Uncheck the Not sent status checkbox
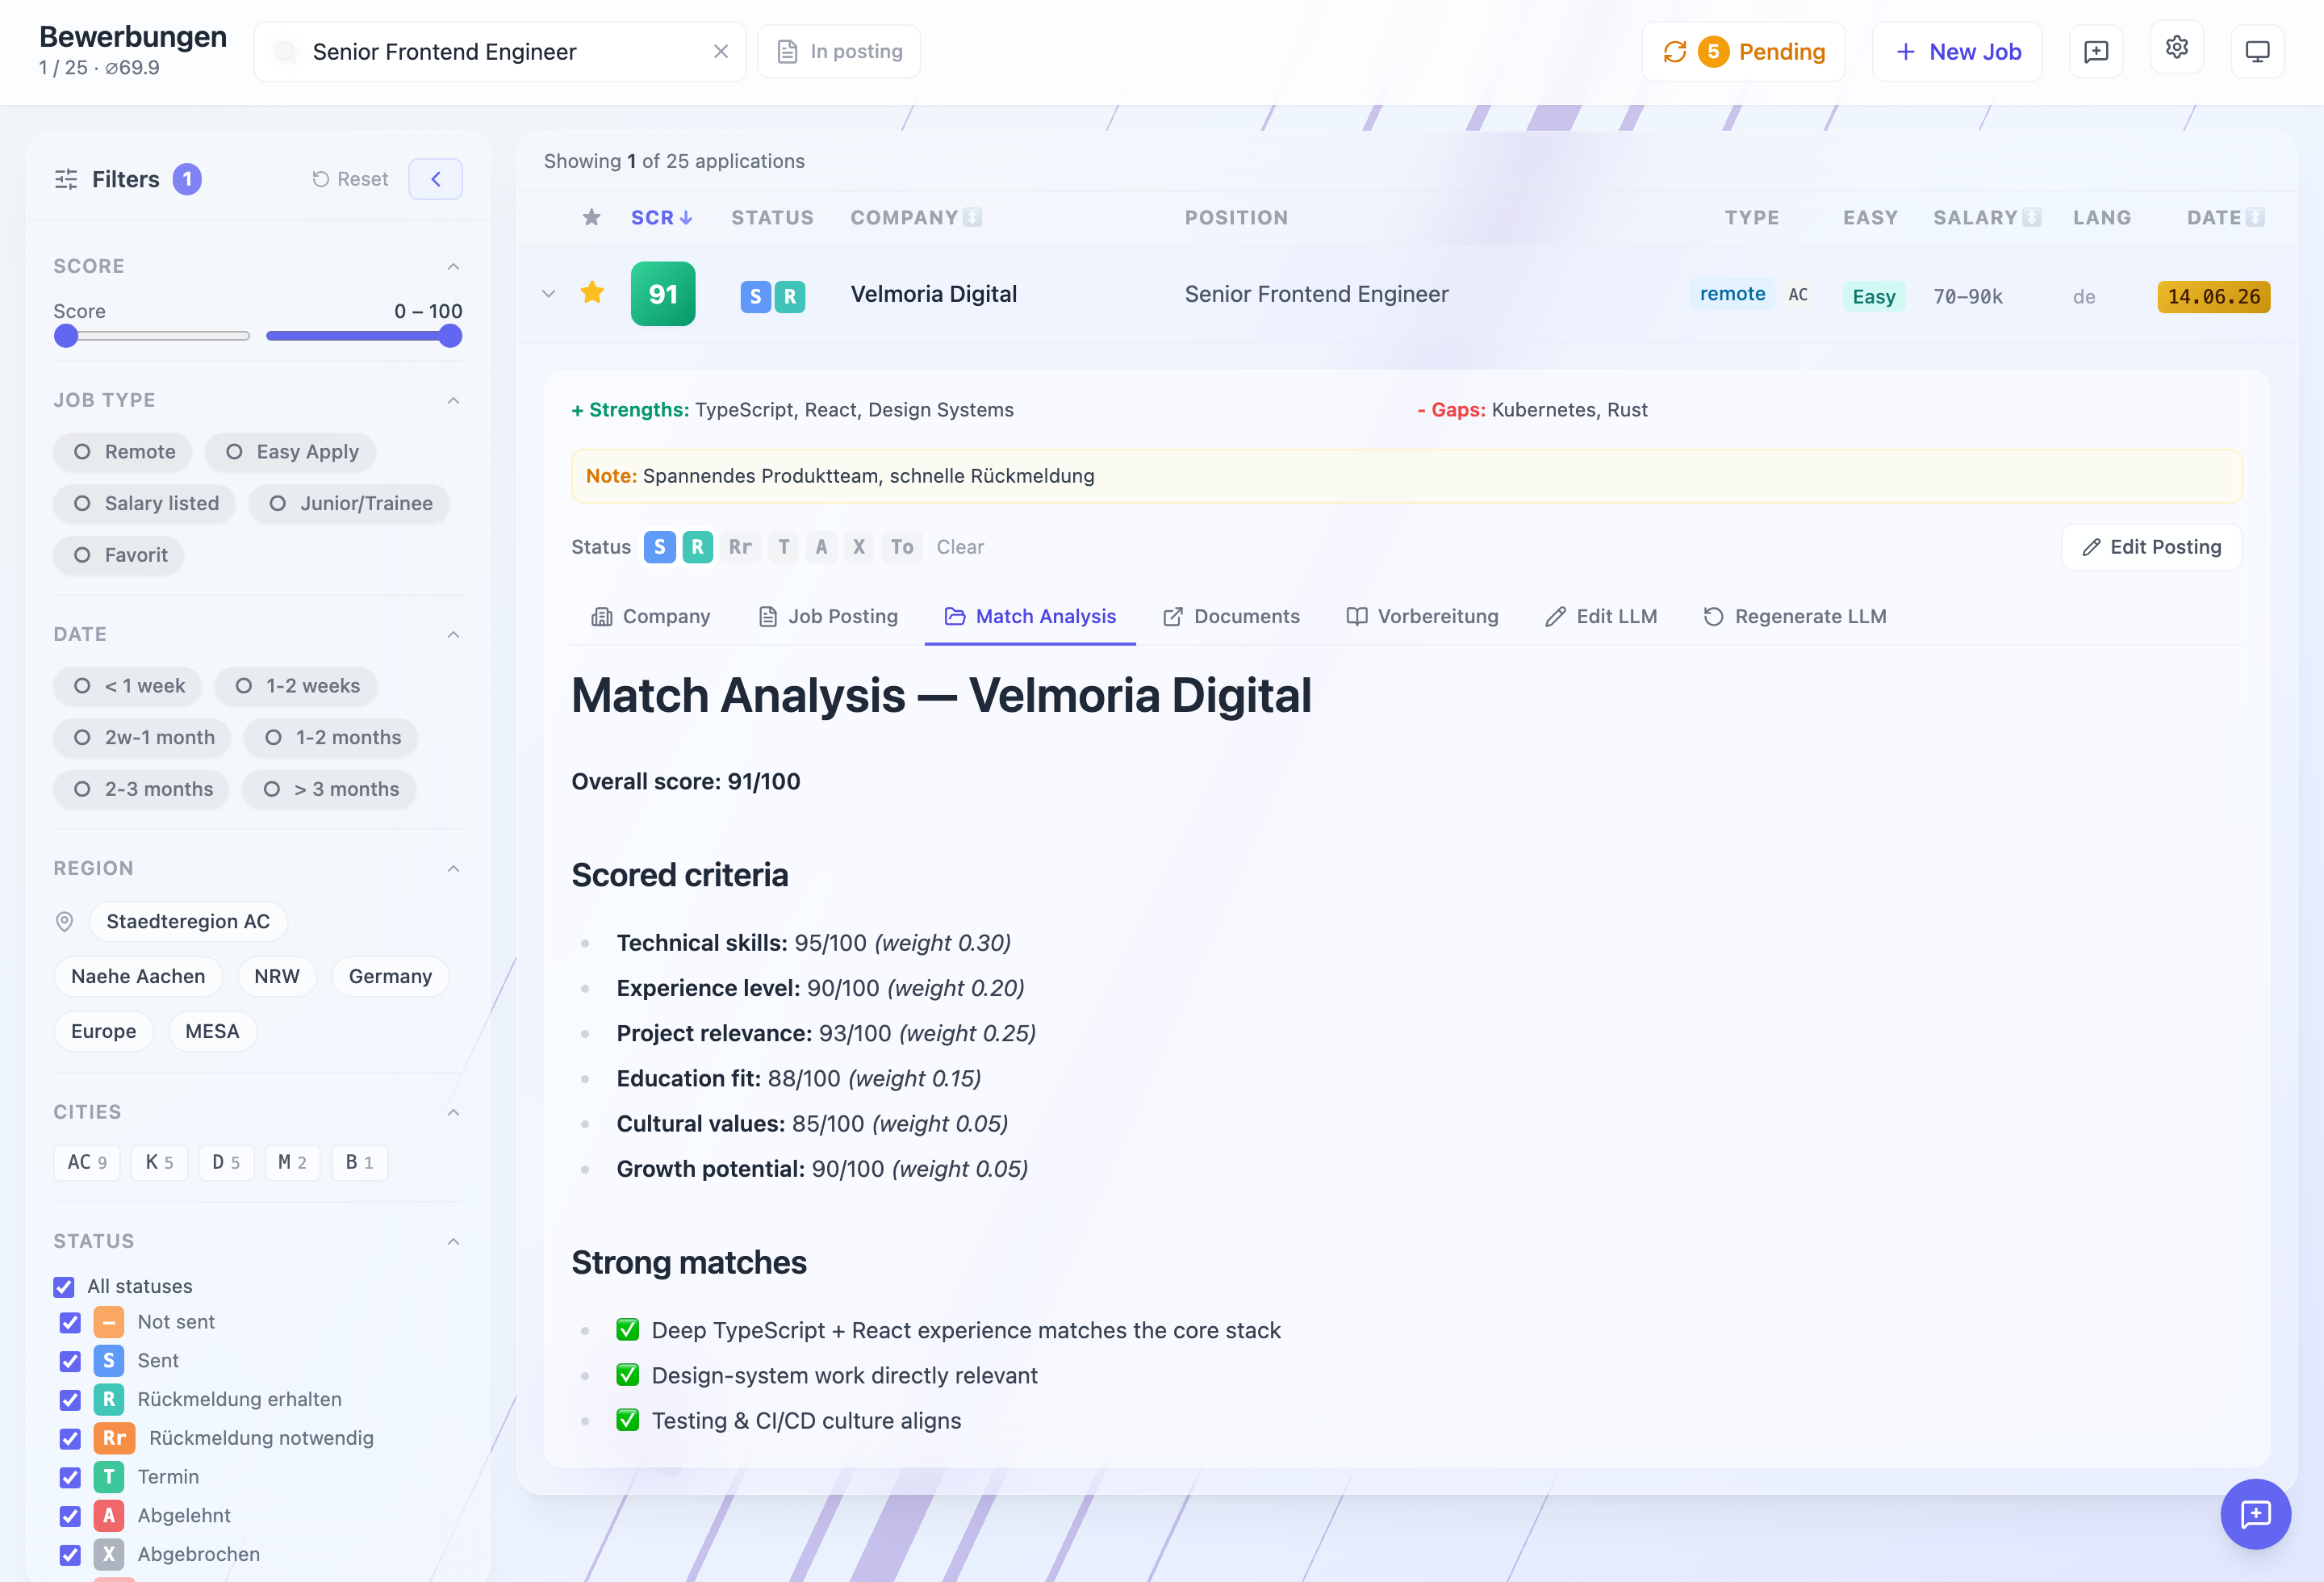This screenshot has height=1582, width=2324. coord(70,1322)
